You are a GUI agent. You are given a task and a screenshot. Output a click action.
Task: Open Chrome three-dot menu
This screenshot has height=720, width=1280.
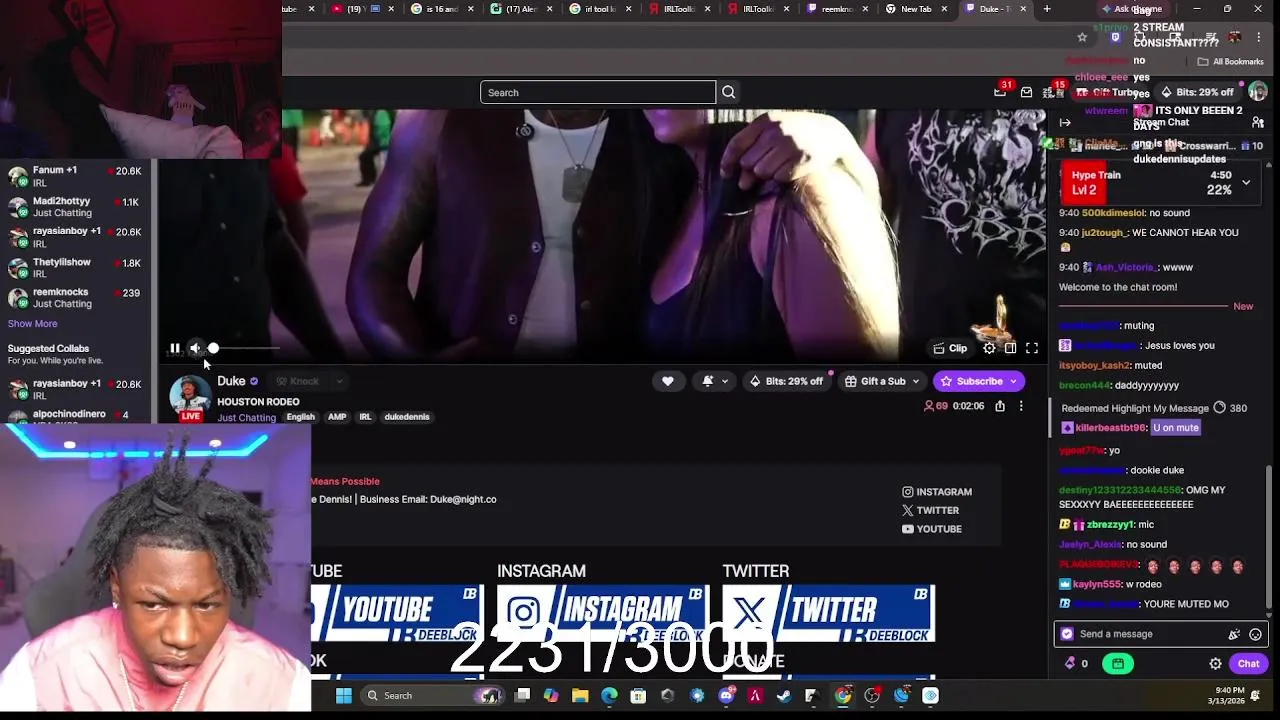click(1259, 37)
